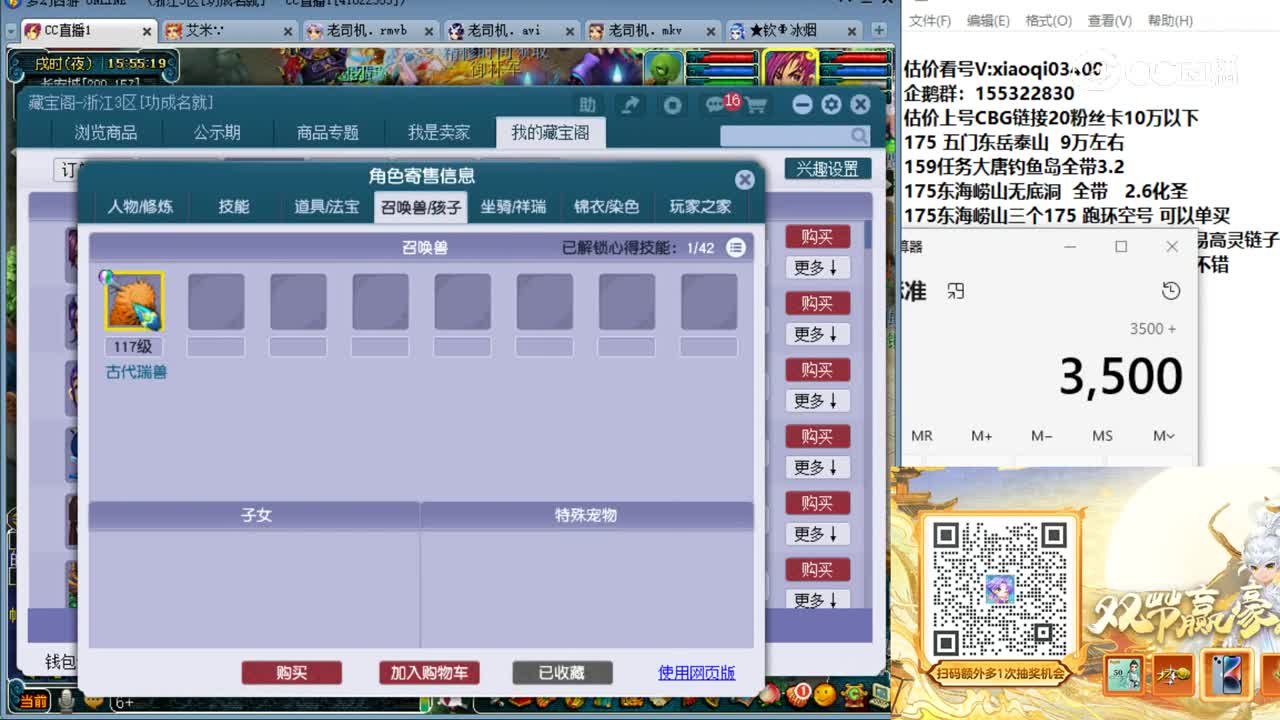Open Notepad 文件(F) menu
The width and height of the screenshot is (1280, 720).
click(x=930, y=20)
